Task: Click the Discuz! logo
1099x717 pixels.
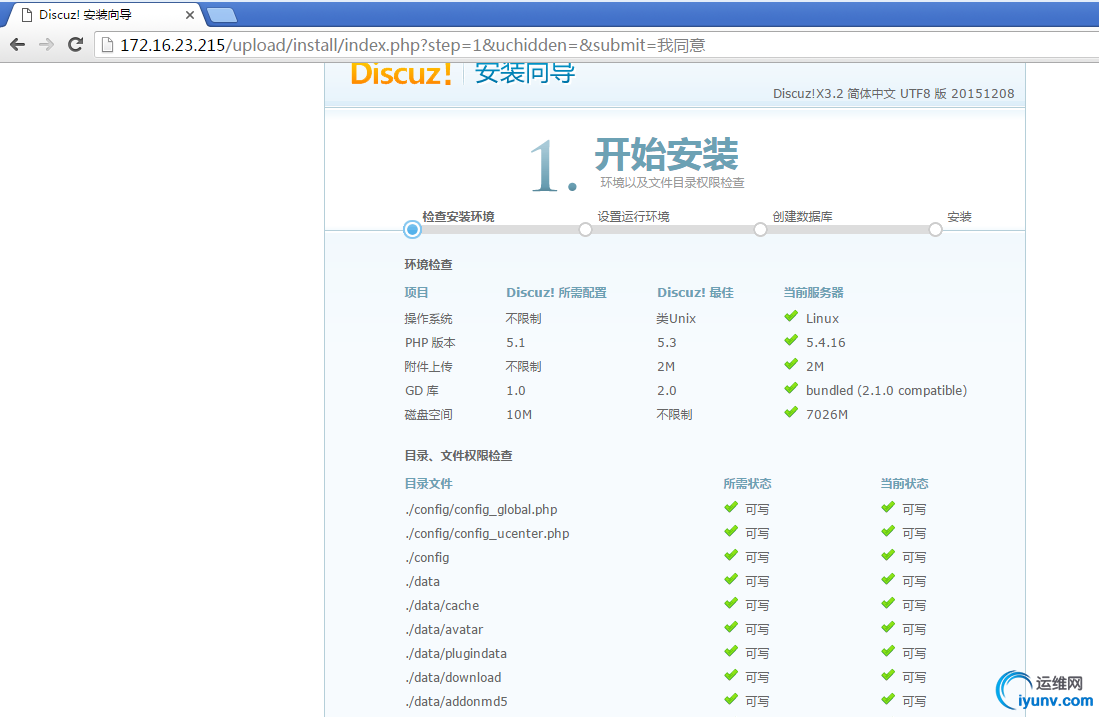Action: [x=401, y=73]
